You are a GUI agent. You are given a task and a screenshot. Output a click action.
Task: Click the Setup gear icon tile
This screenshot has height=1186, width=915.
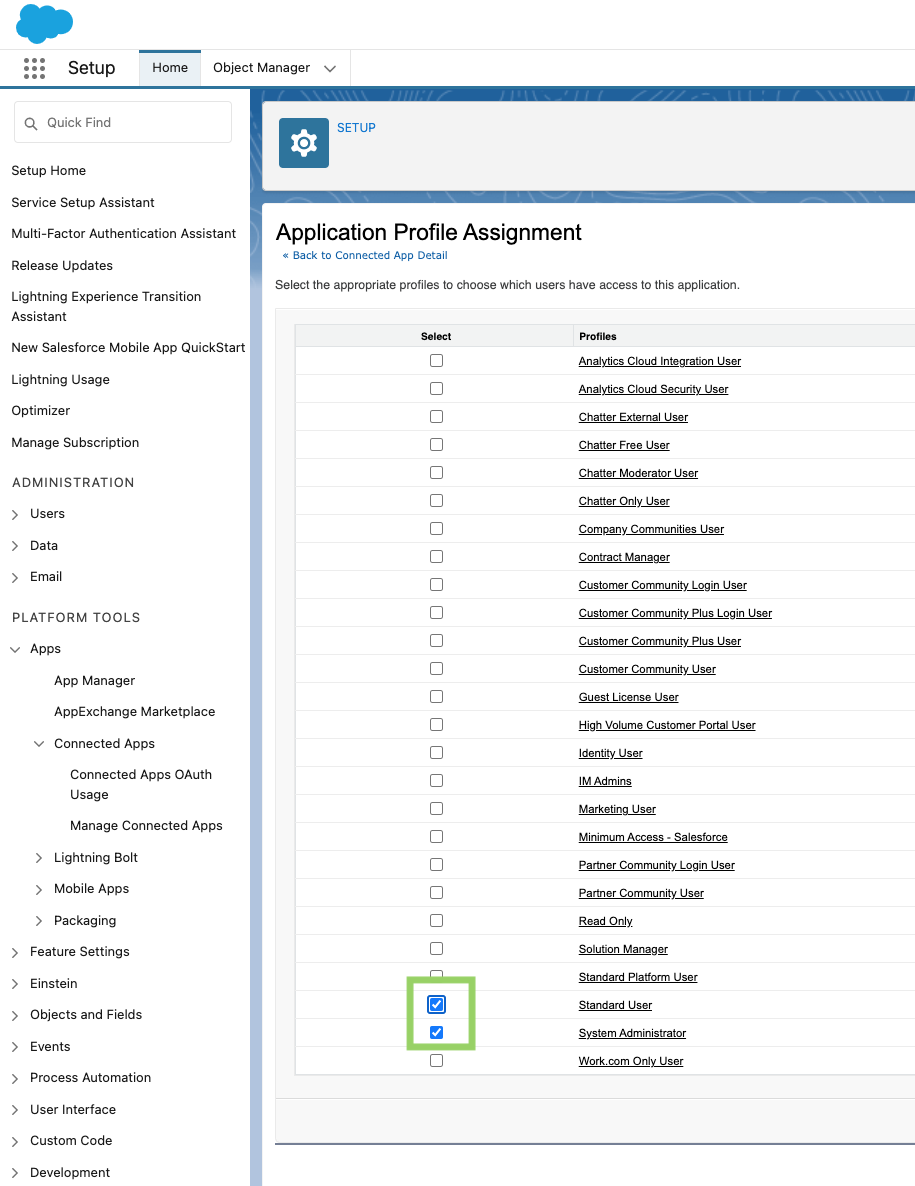coord(304,143)
